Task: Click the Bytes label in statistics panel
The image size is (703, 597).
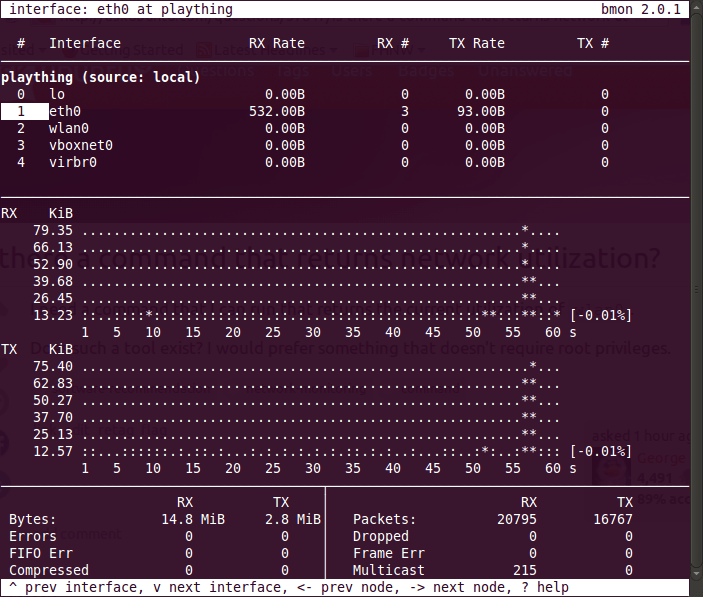Action: 33,519
